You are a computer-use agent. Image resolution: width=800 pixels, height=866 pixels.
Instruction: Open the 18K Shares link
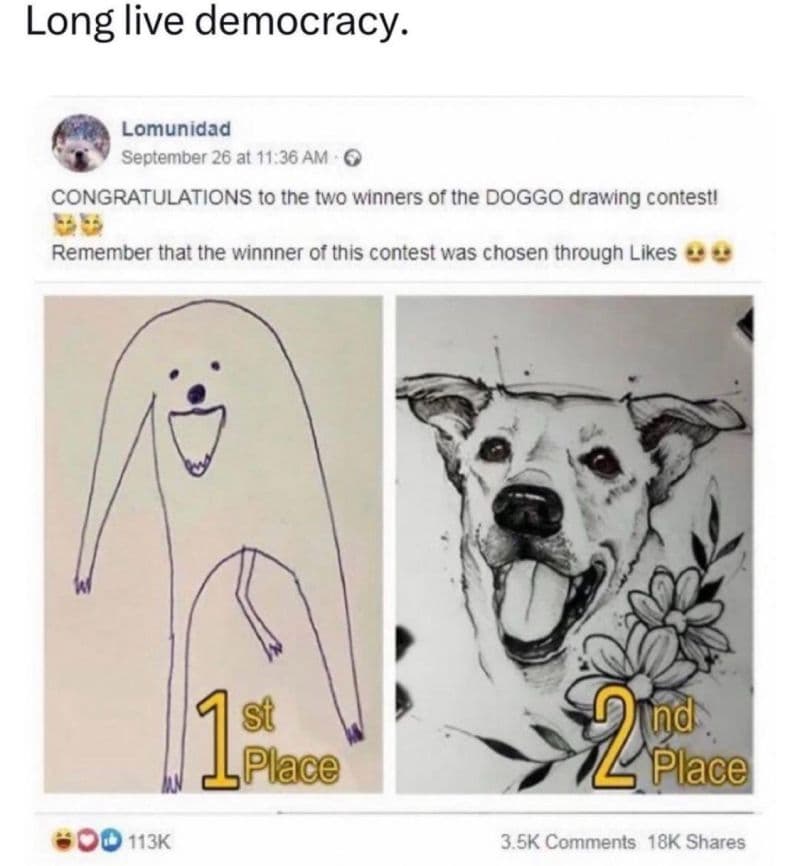696,842
